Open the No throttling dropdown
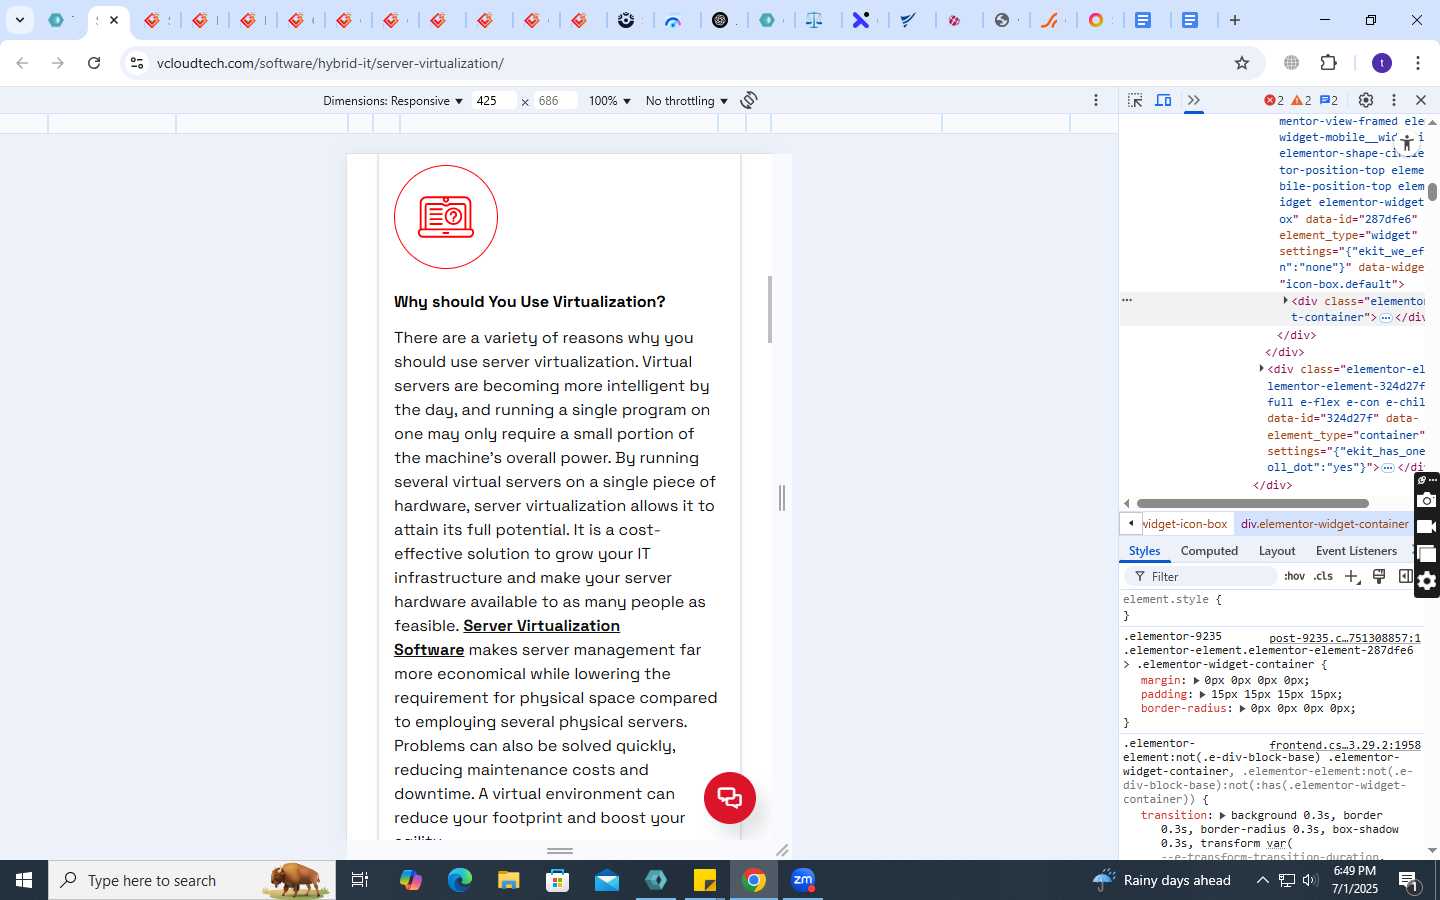The height and width of the screenshot is (900, 1440). 687,101
